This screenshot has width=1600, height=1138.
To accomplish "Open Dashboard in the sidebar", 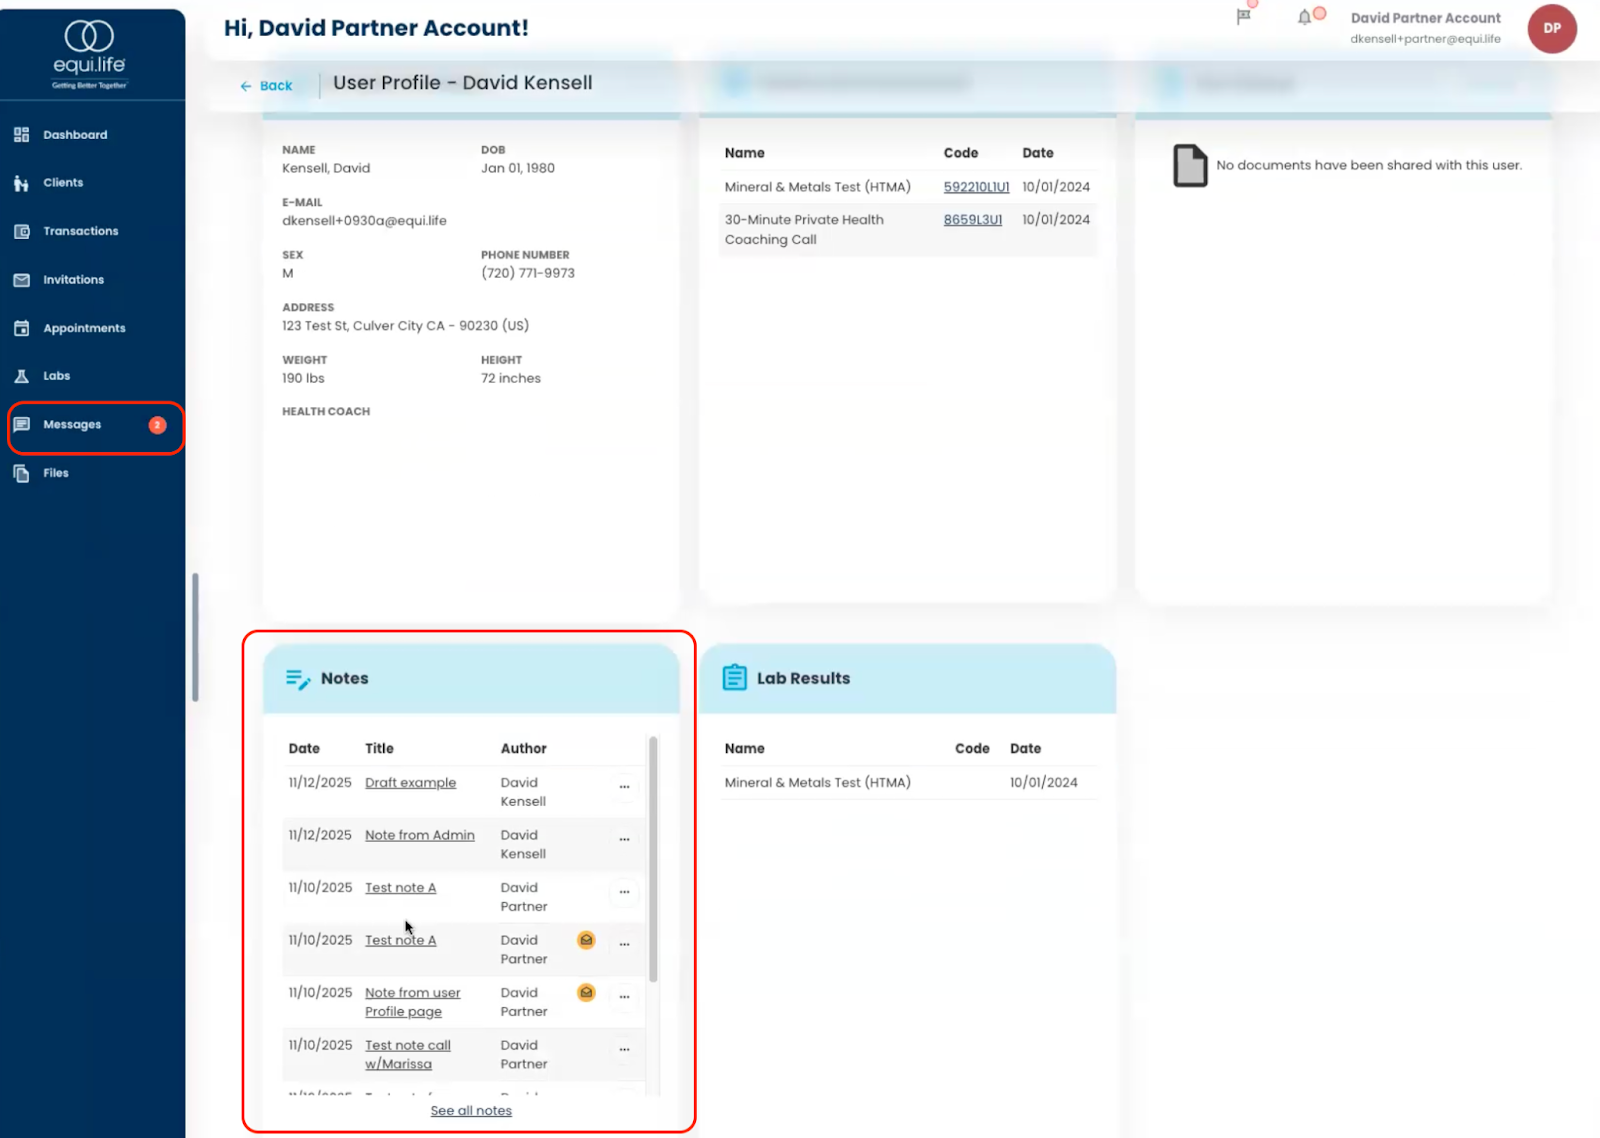I will [x=75, y=135].
